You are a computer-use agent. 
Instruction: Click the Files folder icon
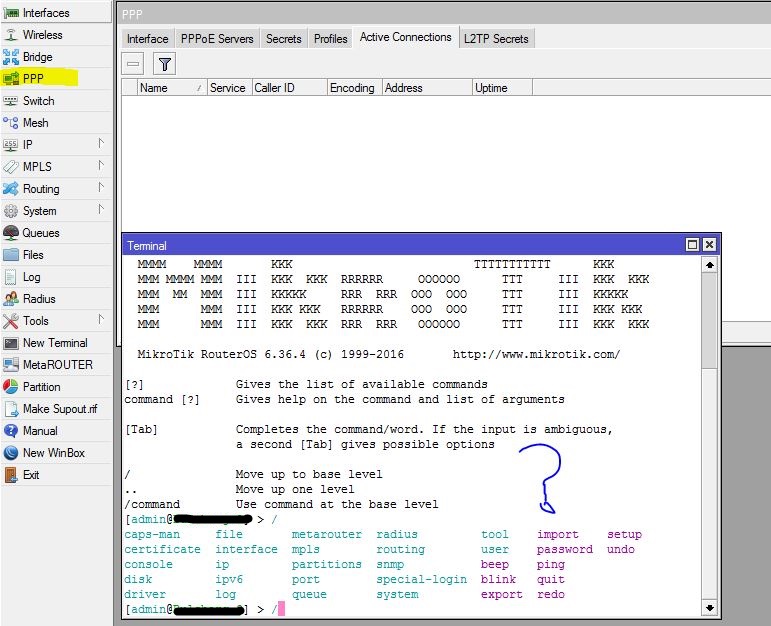click(x=11, y=255)
